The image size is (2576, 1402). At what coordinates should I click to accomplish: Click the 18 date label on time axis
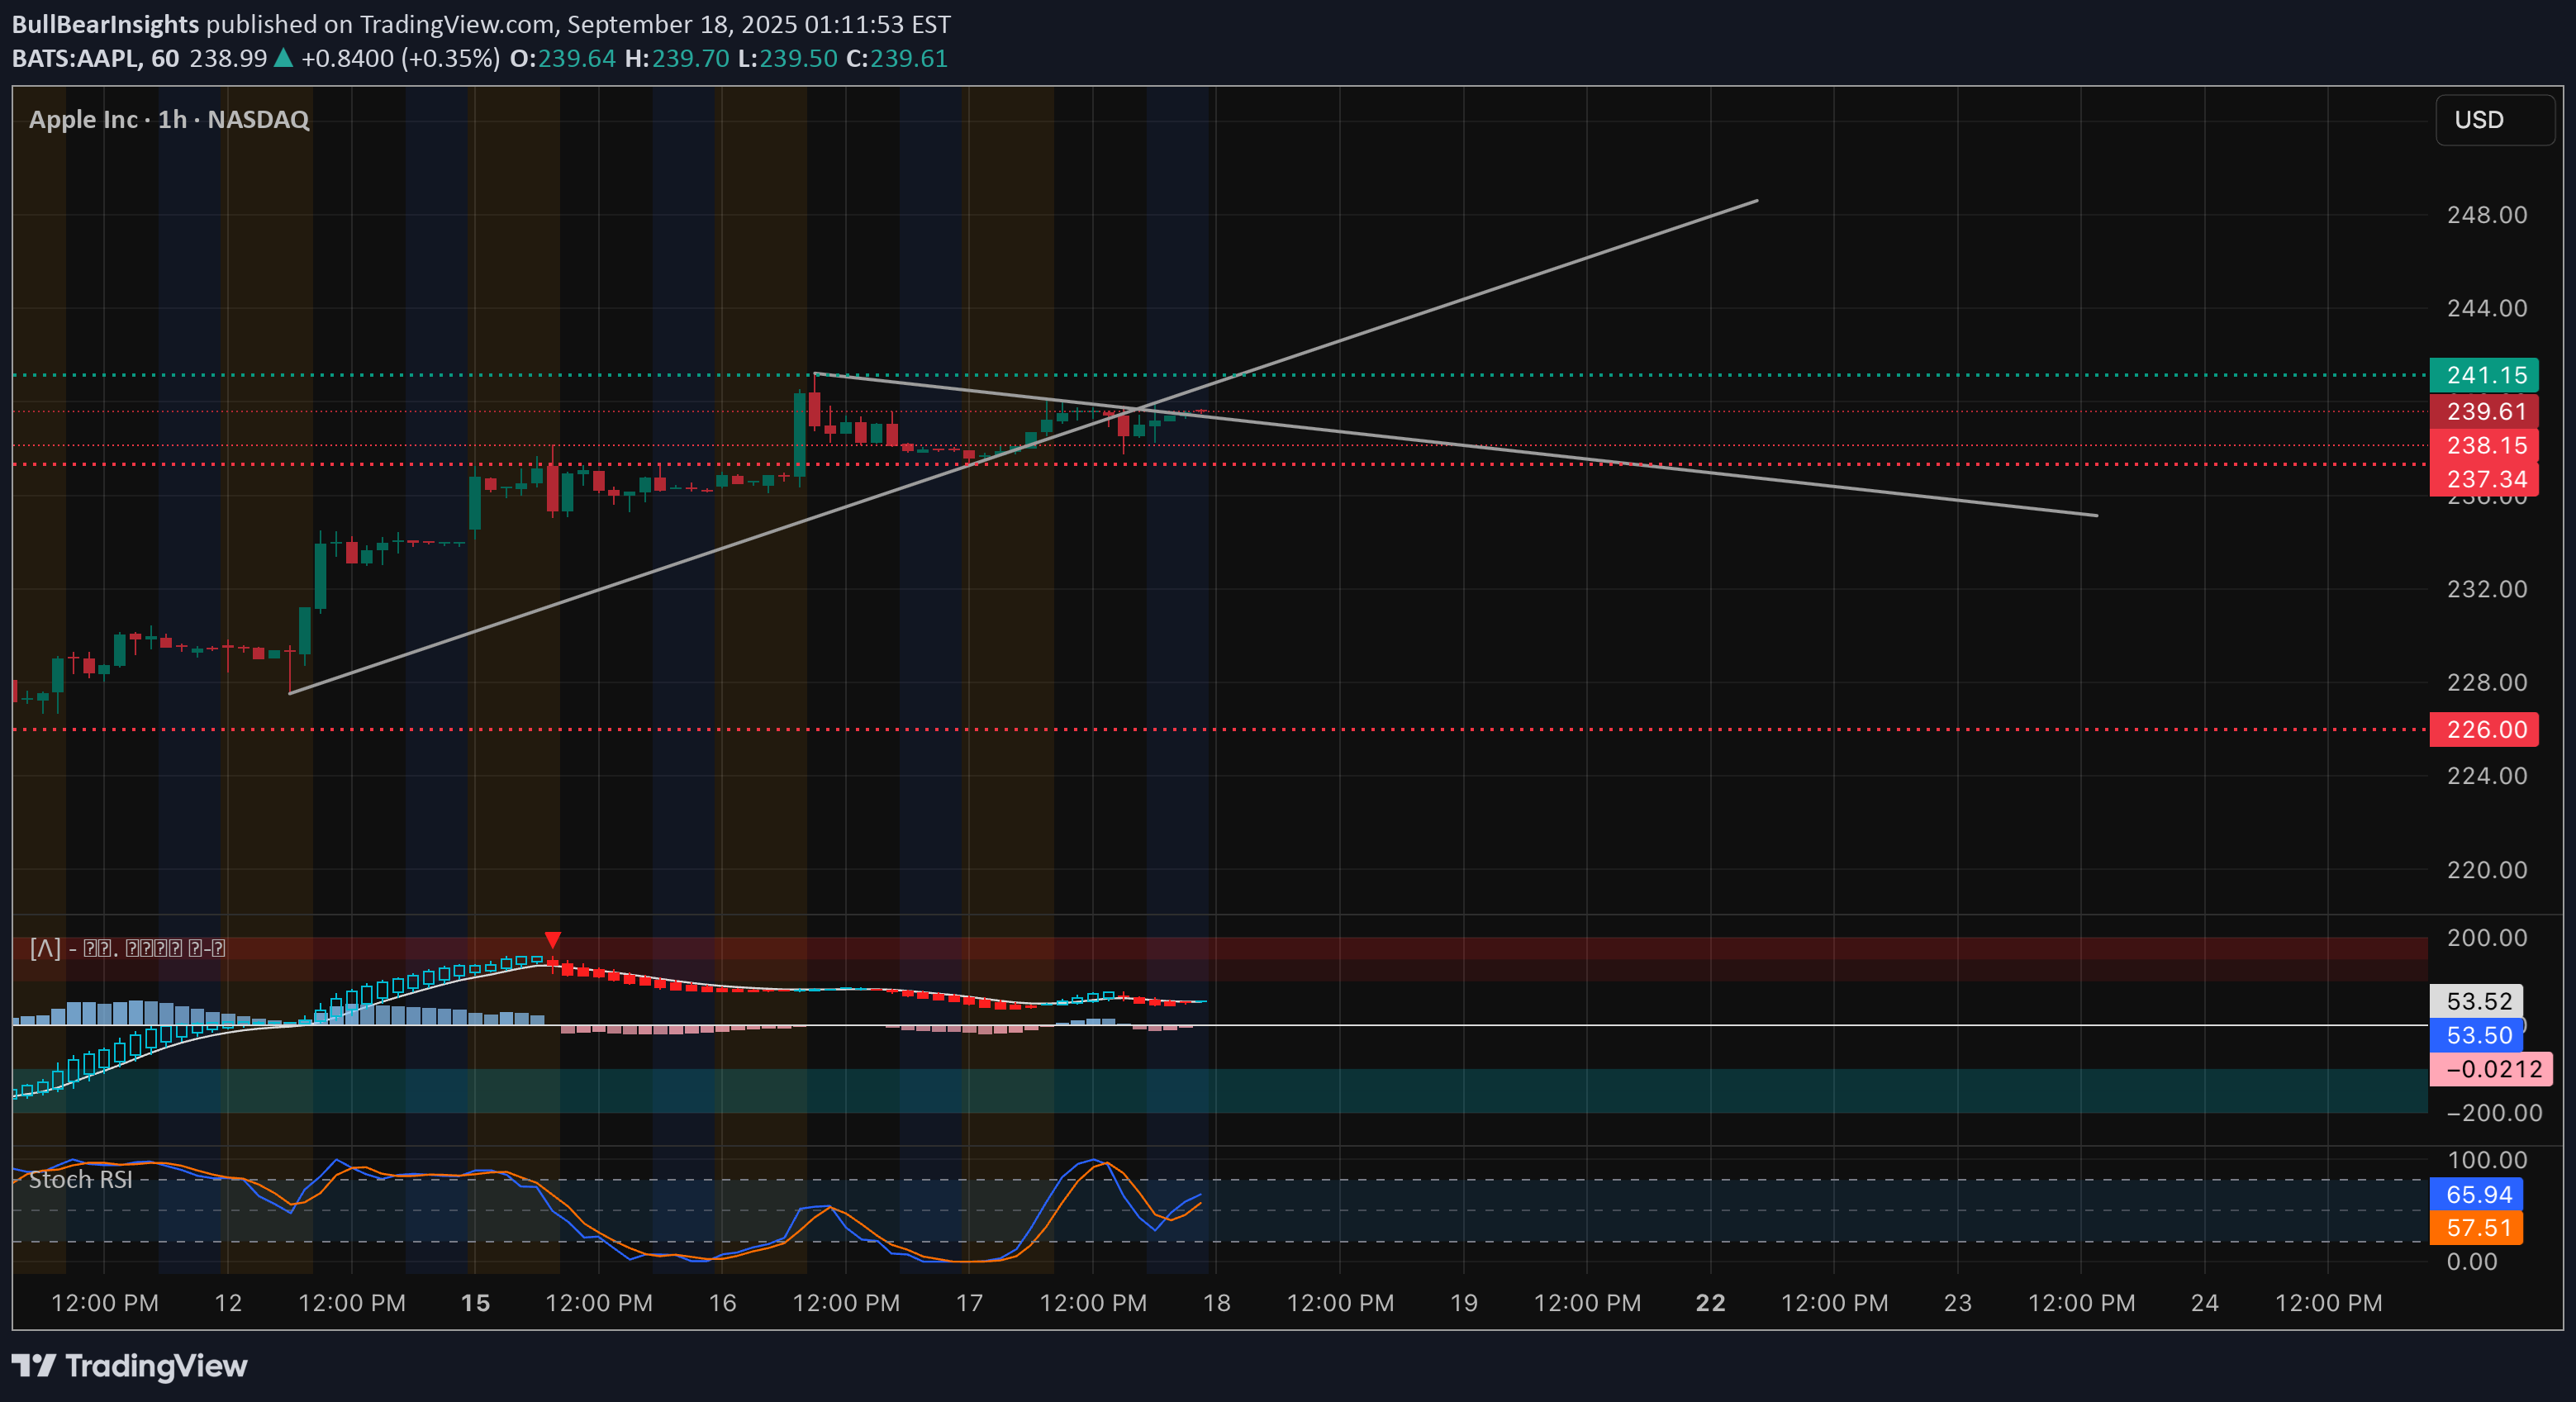pyautogui.click(x=1216, y=1303)
